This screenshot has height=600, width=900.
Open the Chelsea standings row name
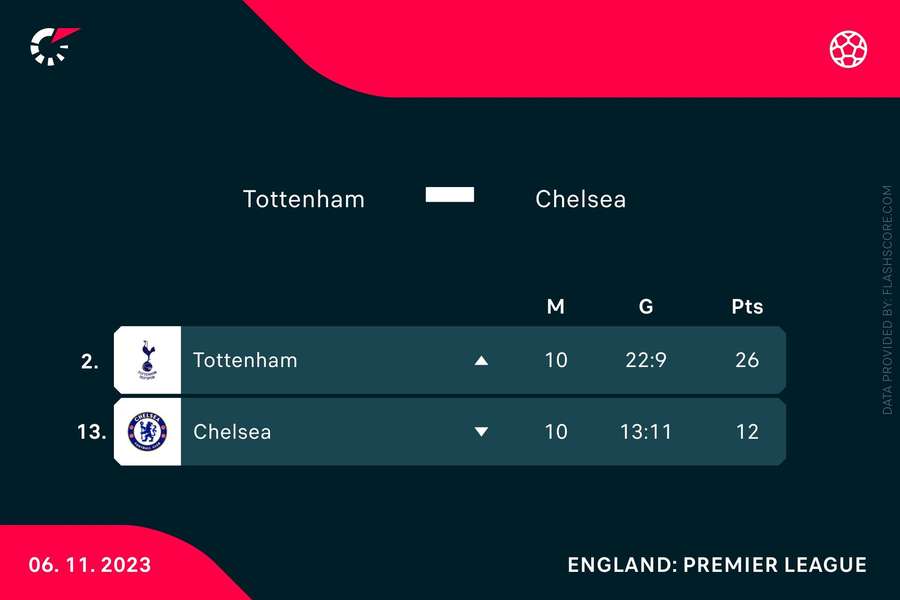coord(232,432)
